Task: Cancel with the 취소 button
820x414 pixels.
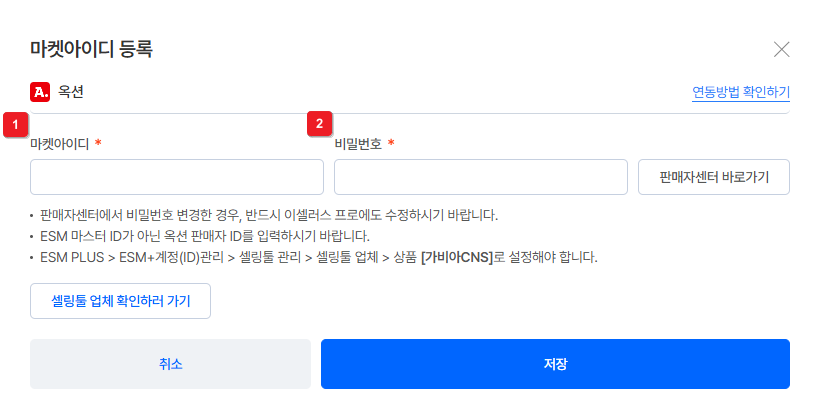Action: click(x=171, y=364)
